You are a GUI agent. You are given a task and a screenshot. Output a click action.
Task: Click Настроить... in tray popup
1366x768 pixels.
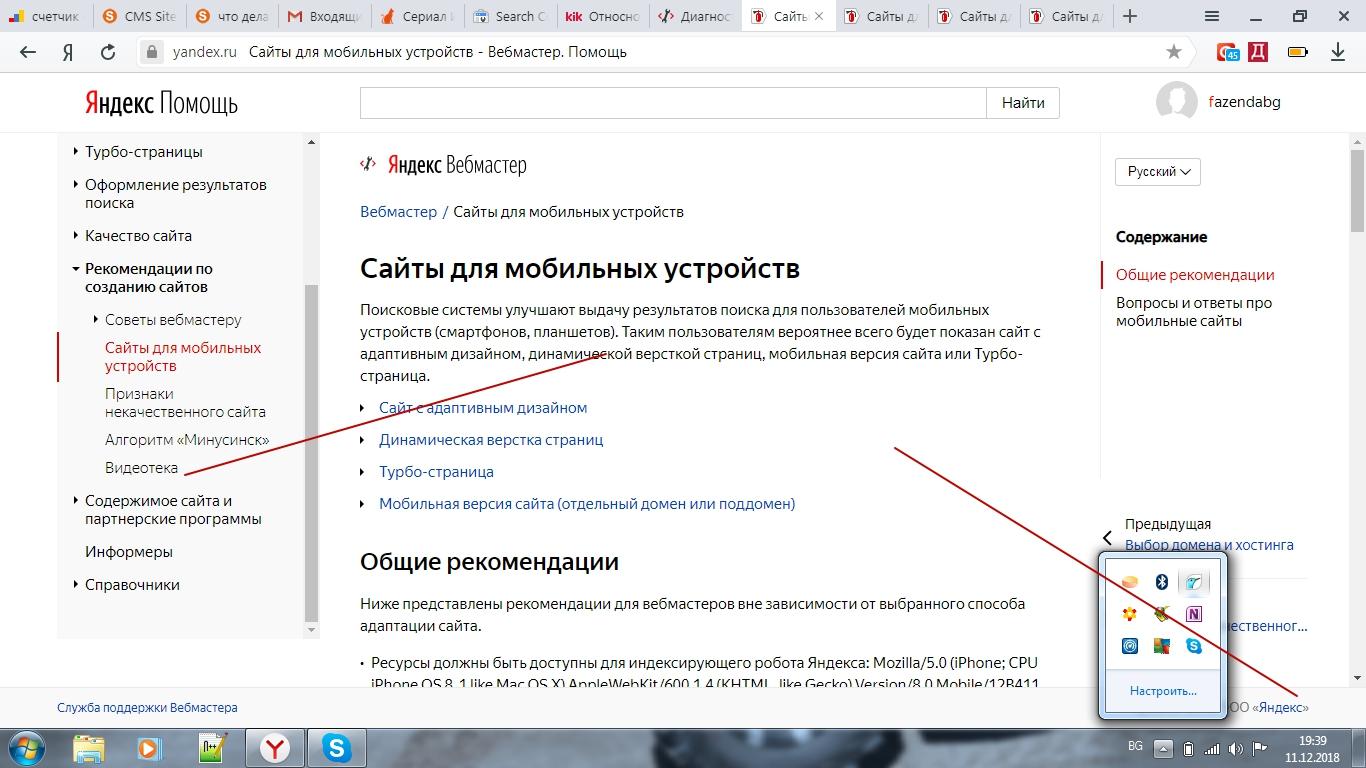[x=1163, y=691]
